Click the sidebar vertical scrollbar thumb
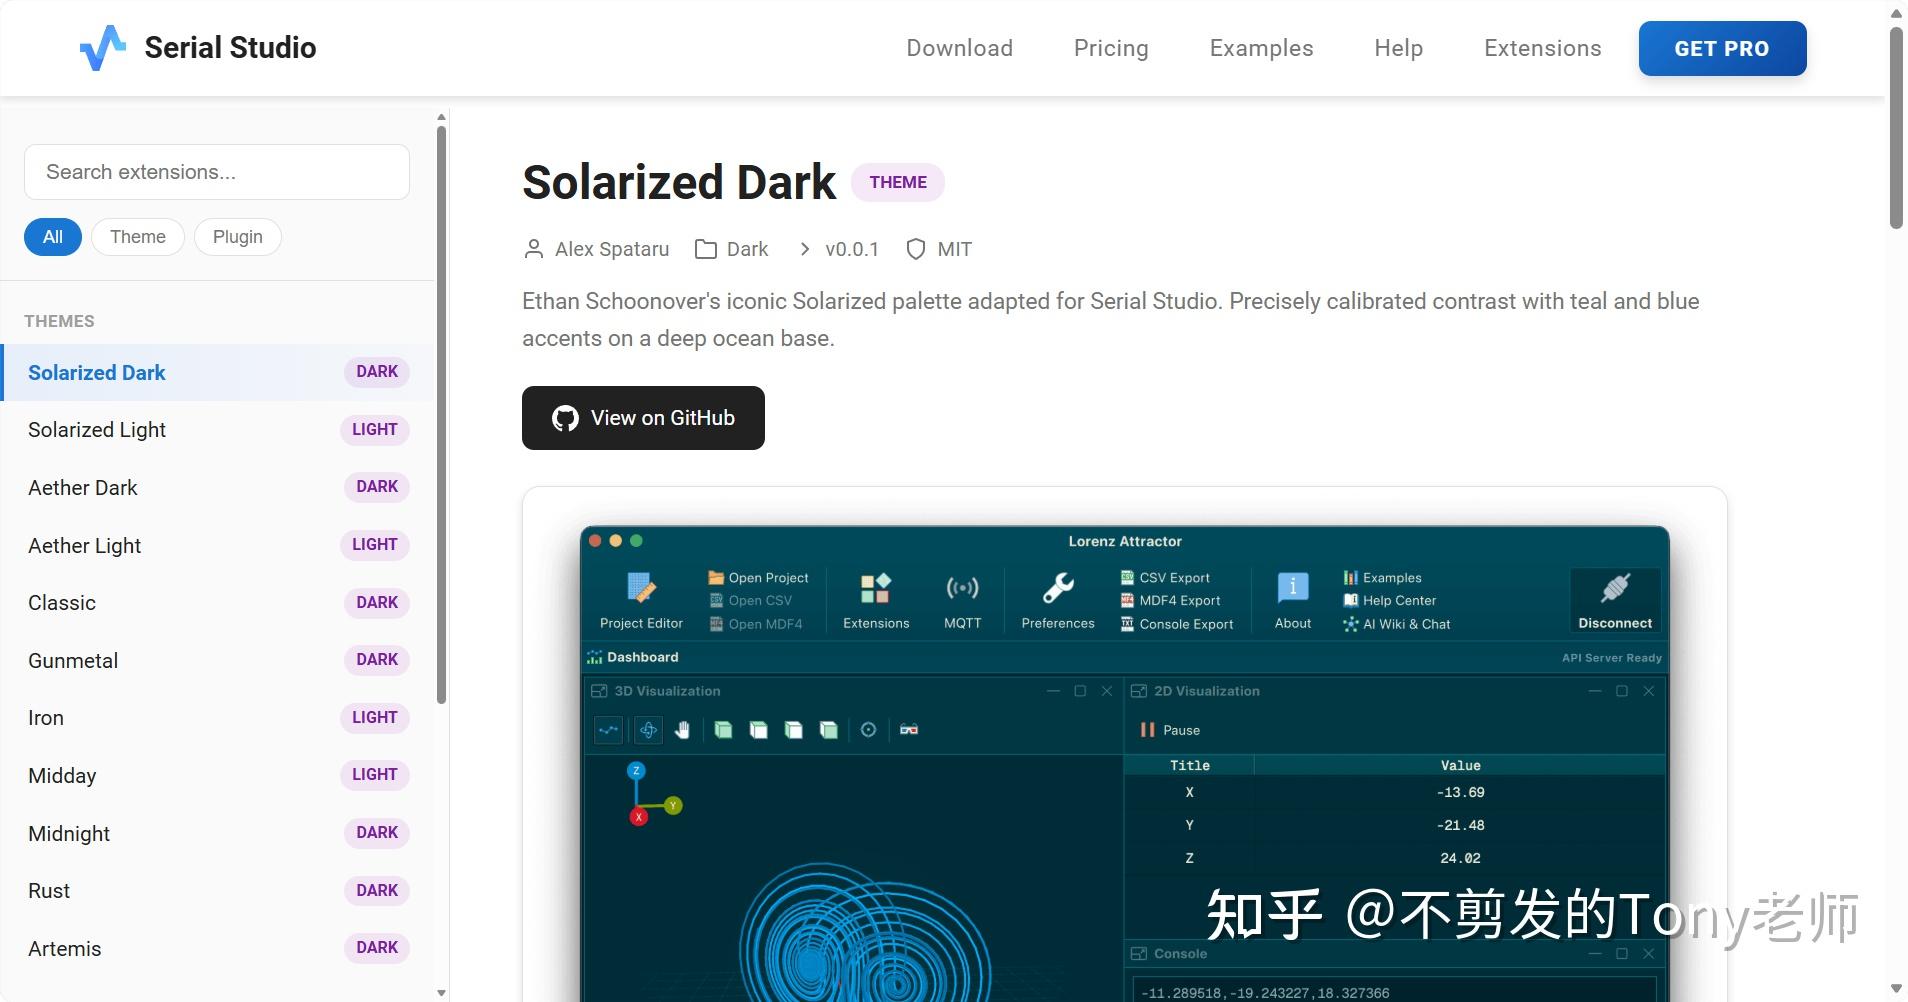 tap(442, 415)
